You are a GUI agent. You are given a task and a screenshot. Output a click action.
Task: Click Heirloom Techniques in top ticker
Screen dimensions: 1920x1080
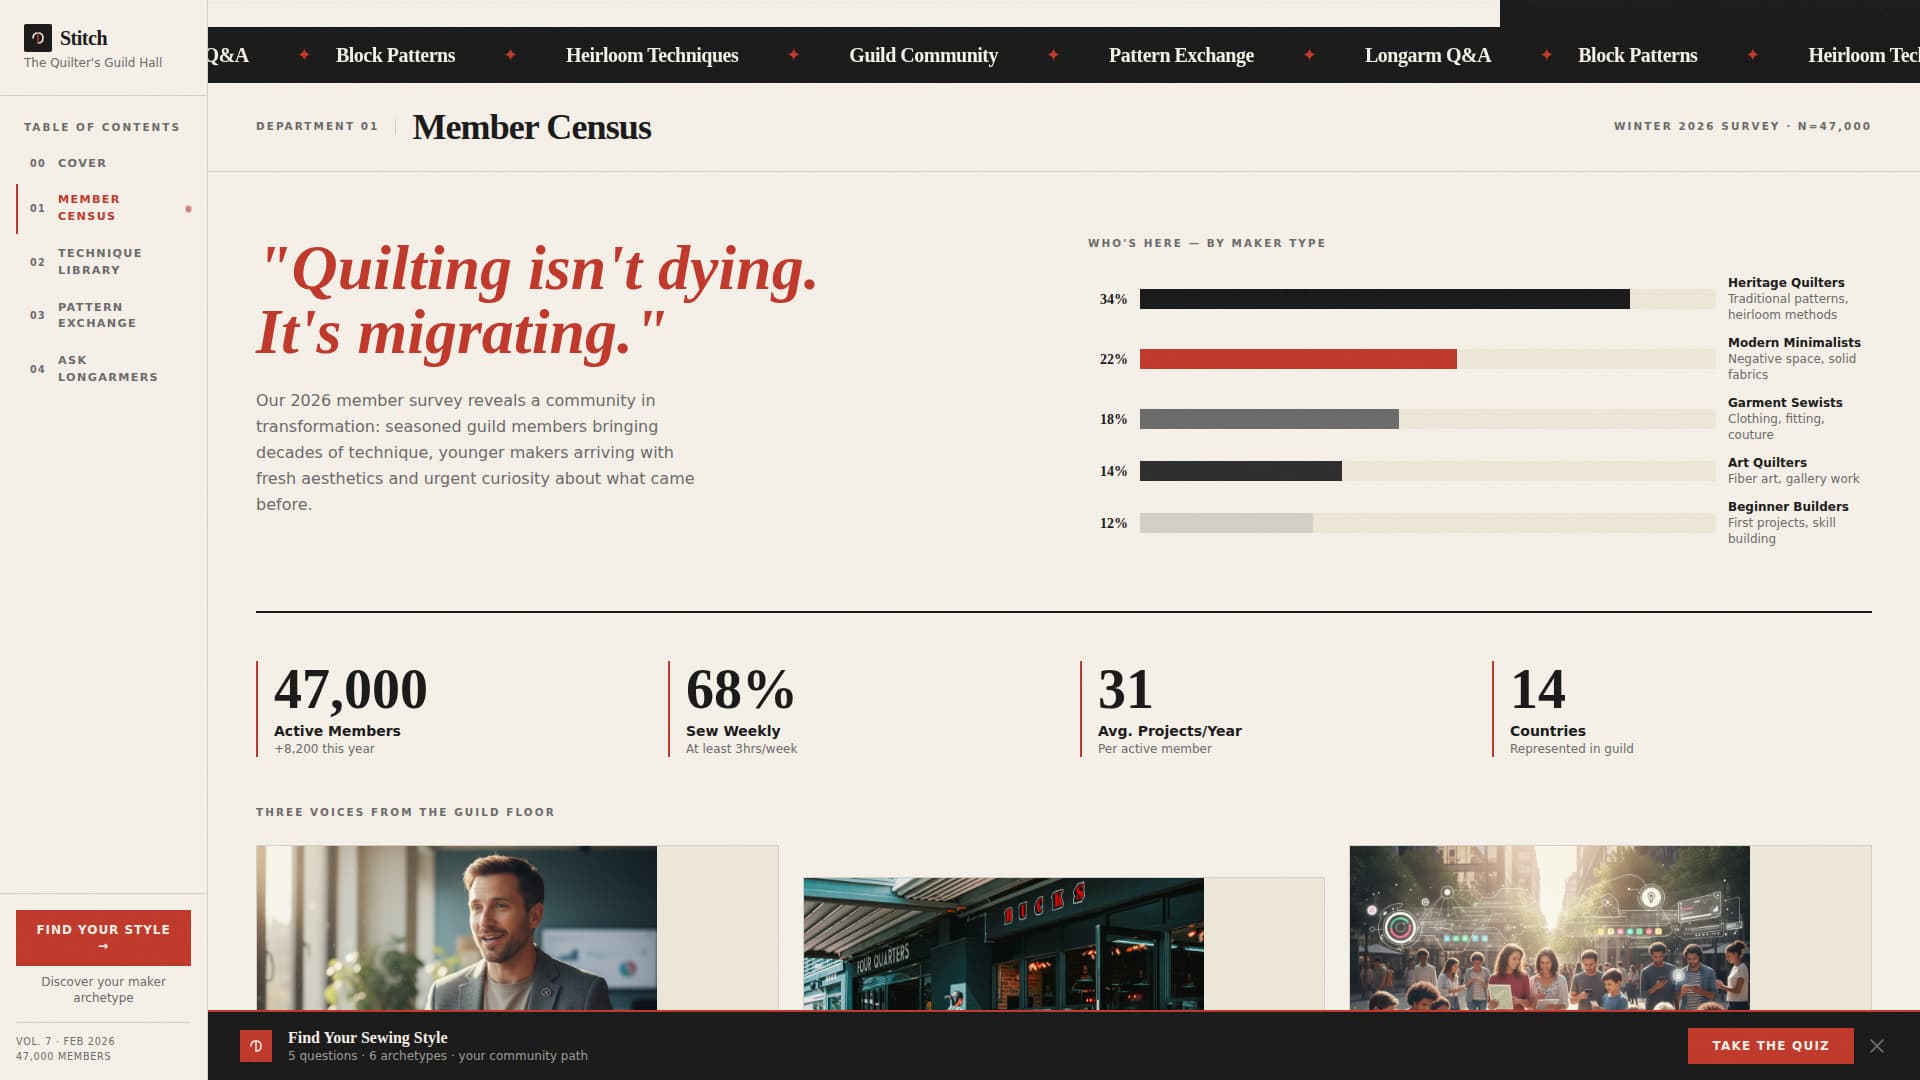point(652,55)
